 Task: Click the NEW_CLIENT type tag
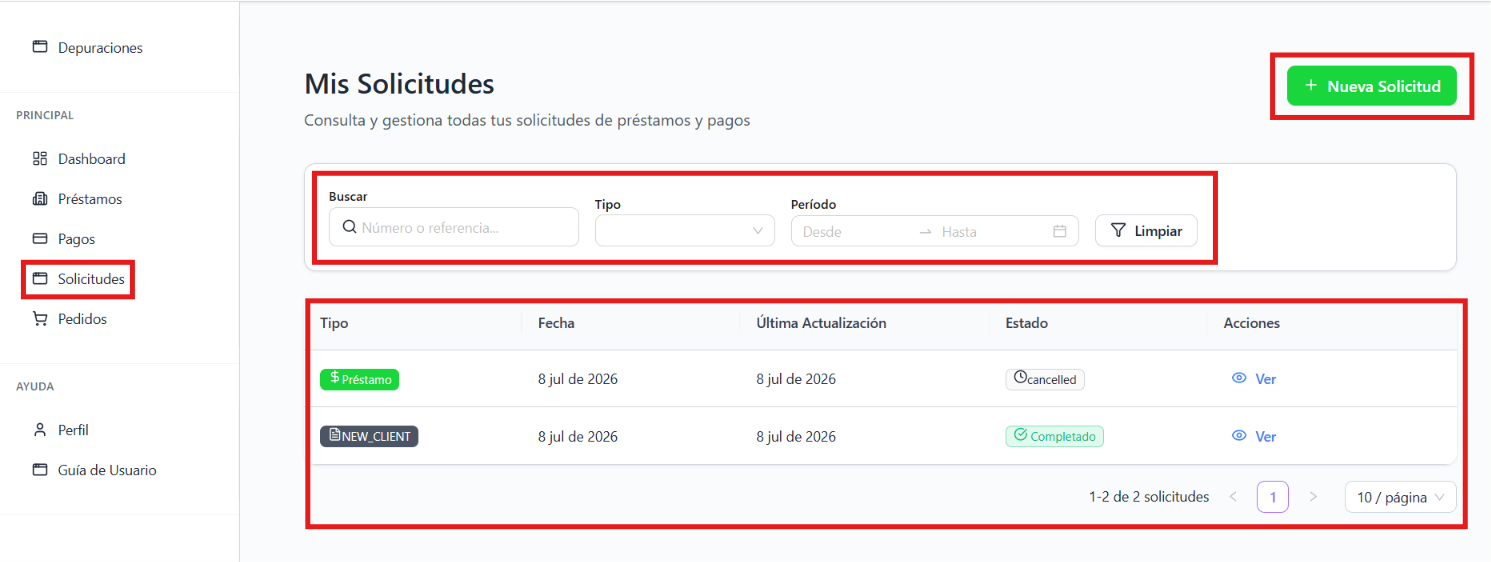click(x=369, y=436)
